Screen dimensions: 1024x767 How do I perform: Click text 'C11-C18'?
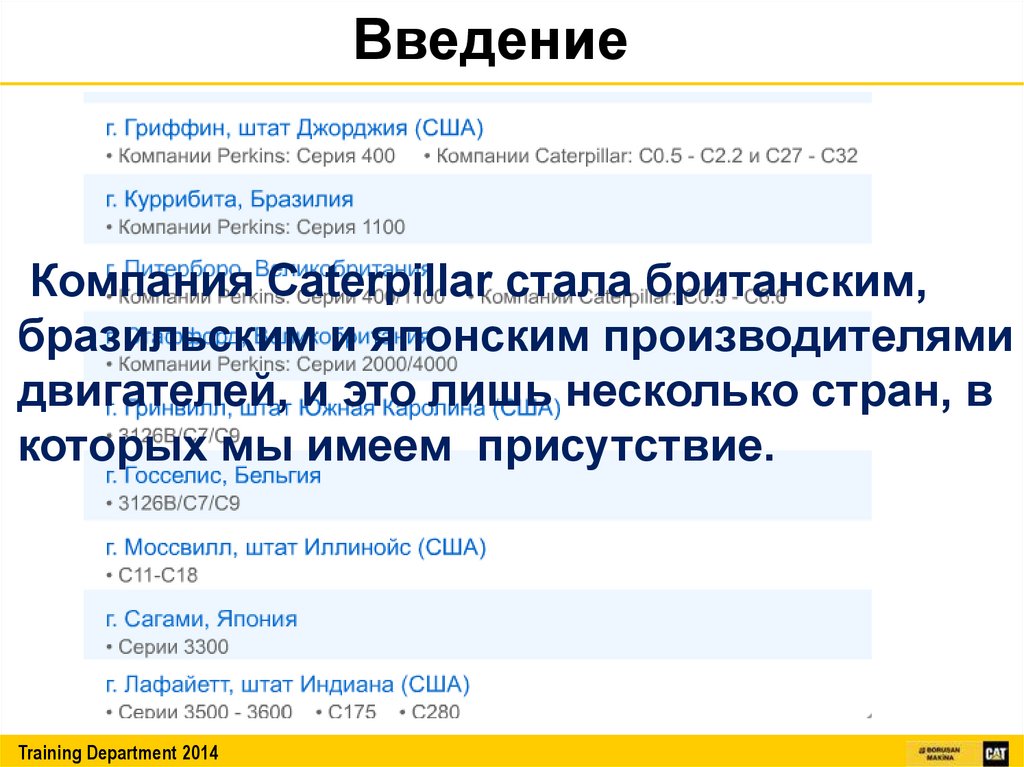coord(158,576)
